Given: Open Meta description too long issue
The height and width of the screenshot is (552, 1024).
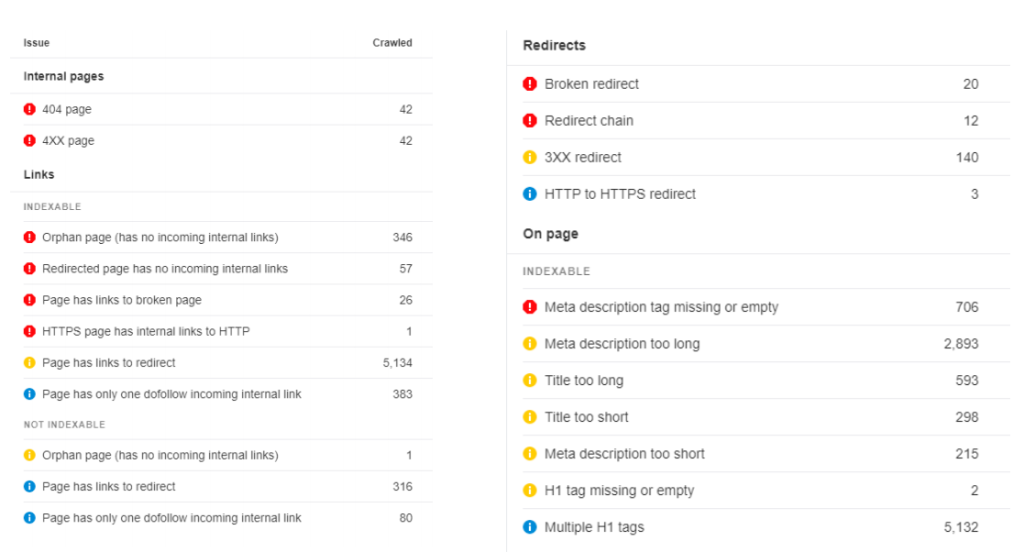Looking at the screenshot, I should point(621,344).
